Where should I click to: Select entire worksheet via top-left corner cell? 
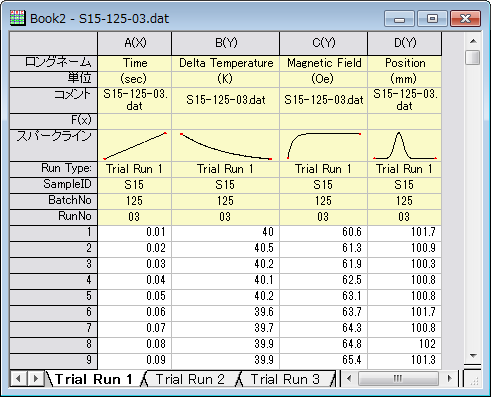(53, 44)
